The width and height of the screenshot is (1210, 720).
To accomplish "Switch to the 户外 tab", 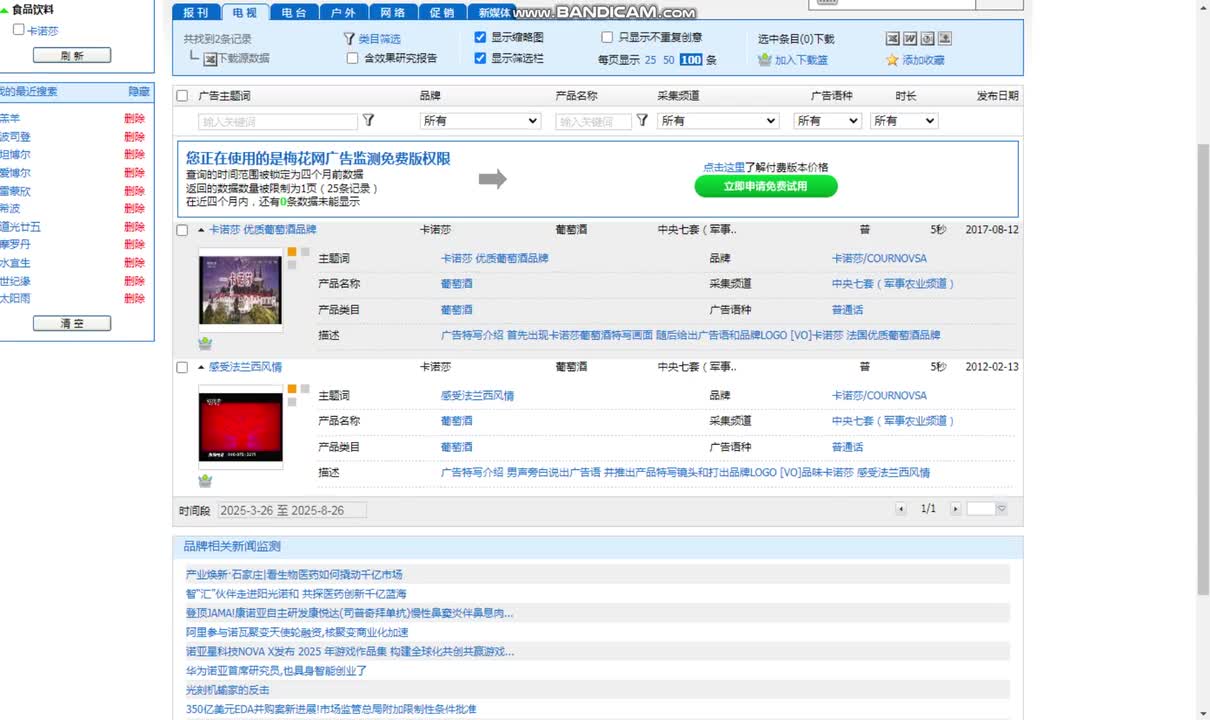I will click(x=343, y=13).
